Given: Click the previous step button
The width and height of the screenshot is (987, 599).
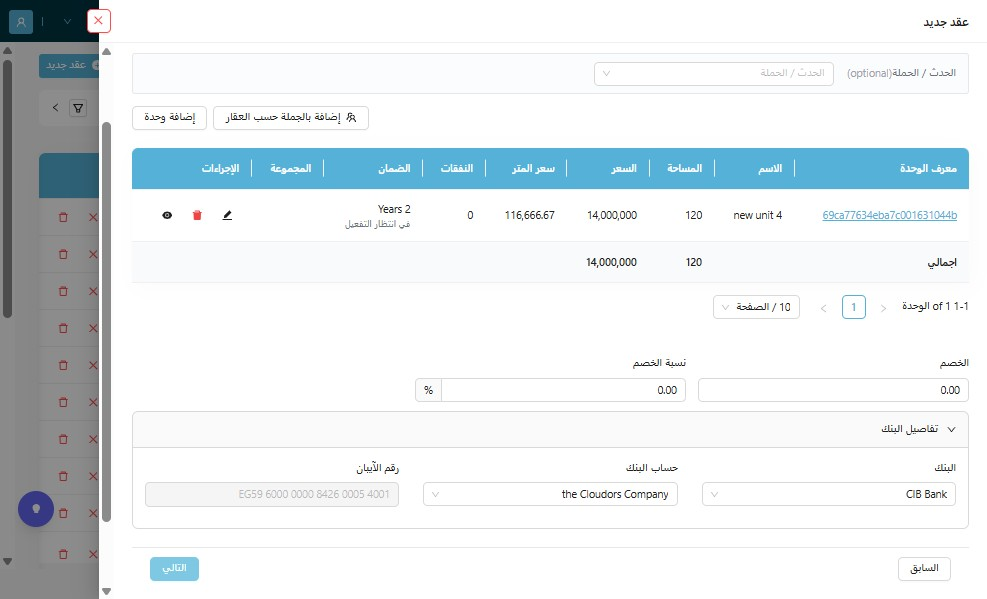Looking at the screenshot, I should pos(924,569).
